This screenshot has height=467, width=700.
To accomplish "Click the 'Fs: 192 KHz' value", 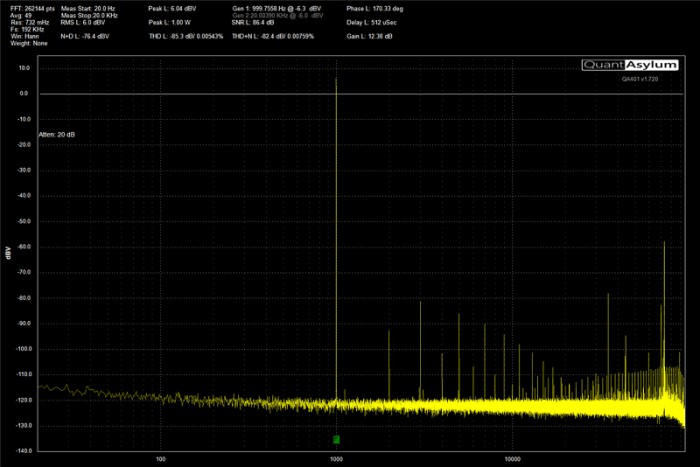I will (27, 29).
